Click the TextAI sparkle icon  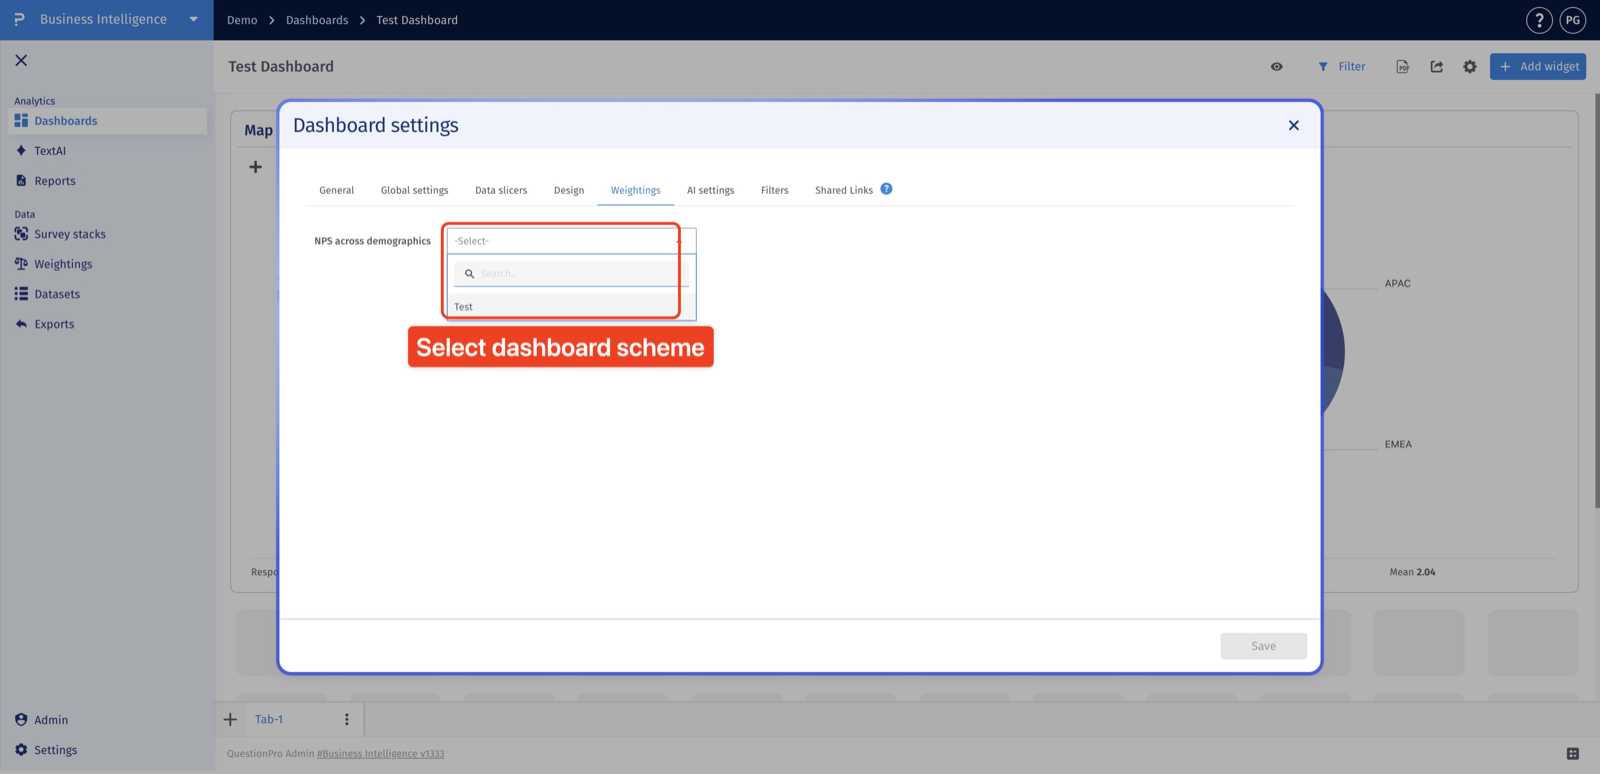[x=21, y=150]
